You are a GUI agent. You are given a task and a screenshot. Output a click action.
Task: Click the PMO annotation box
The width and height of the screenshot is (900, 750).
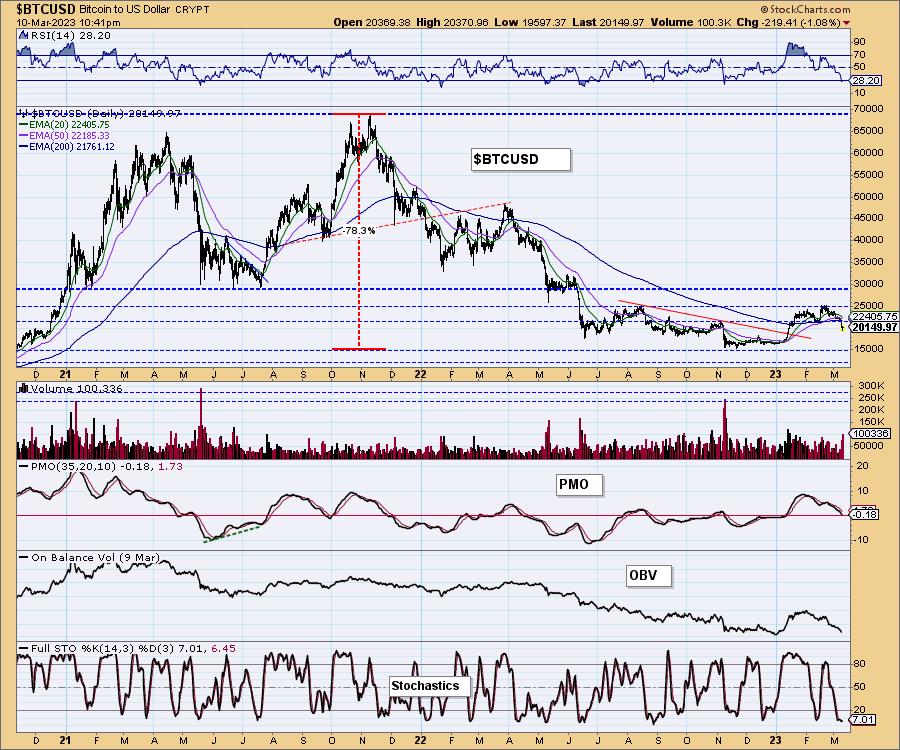click(x=580, y=485)
